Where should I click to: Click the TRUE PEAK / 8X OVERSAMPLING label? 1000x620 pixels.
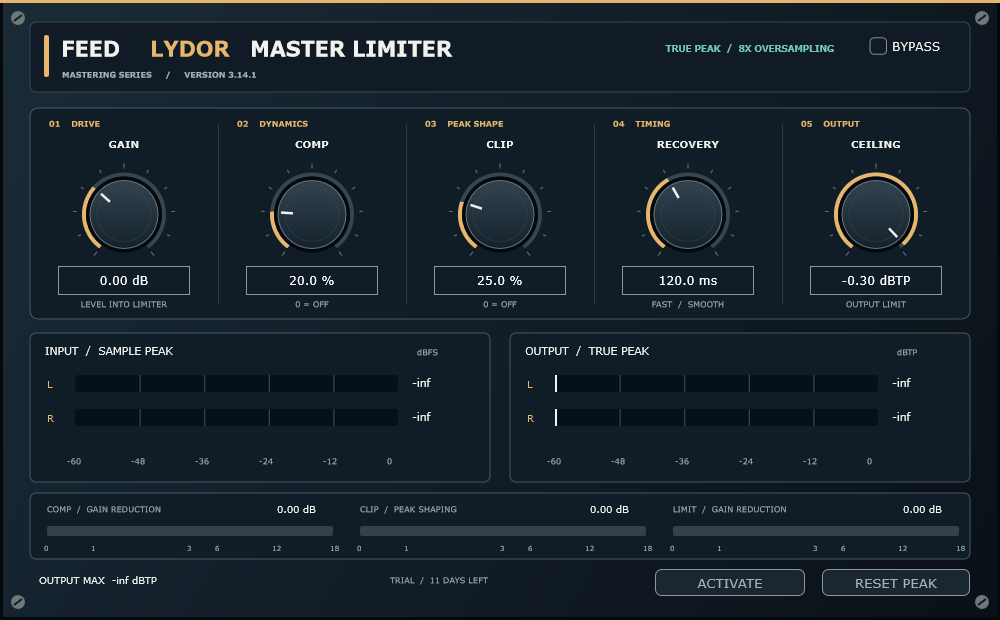point(749,48)
